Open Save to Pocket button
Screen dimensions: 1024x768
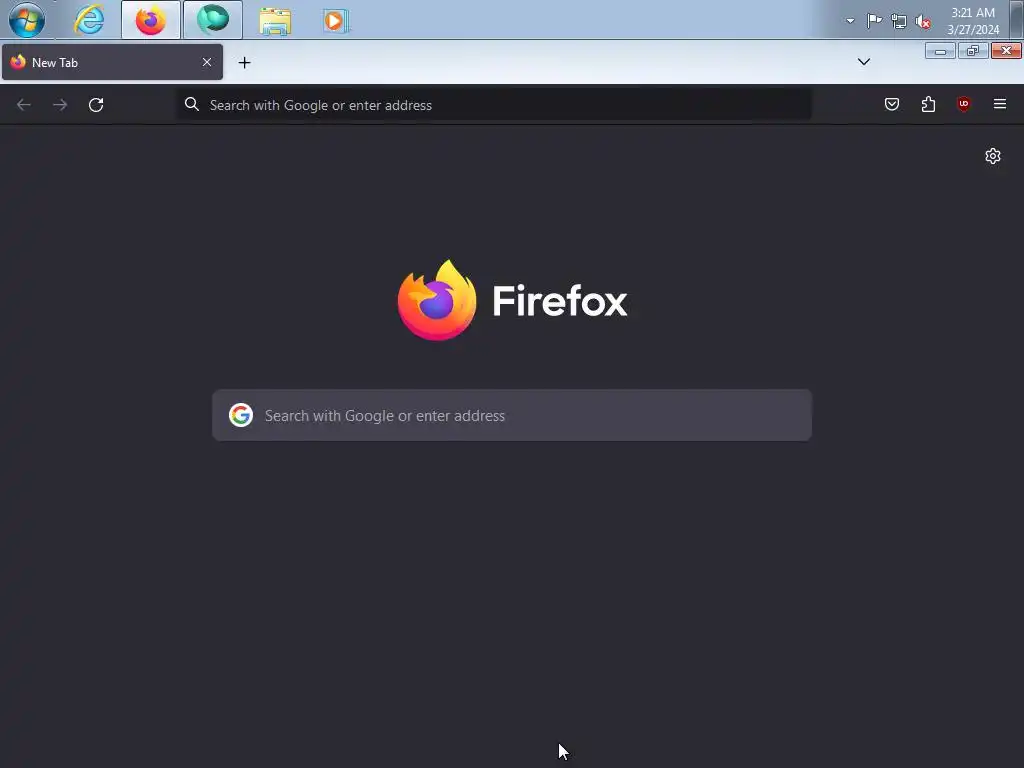click(892, 104)
